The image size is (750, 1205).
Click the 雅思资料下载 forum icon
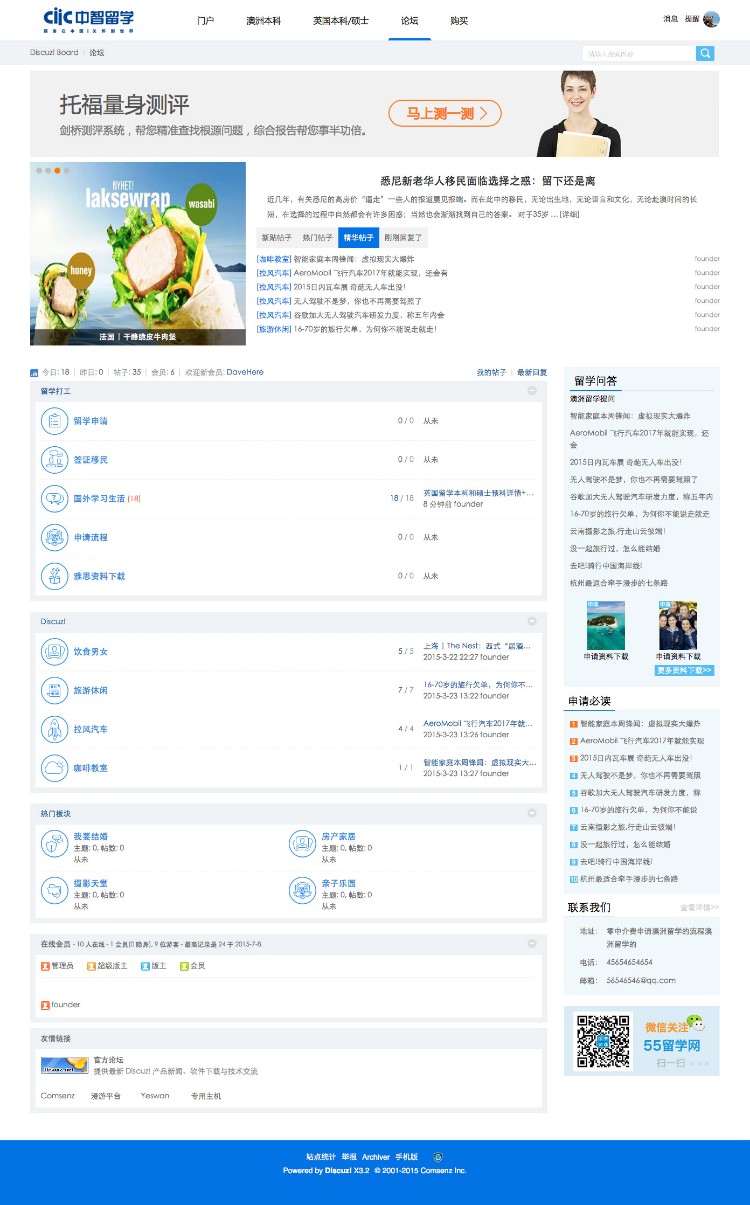pyautogui.click(x=53, y=576)
